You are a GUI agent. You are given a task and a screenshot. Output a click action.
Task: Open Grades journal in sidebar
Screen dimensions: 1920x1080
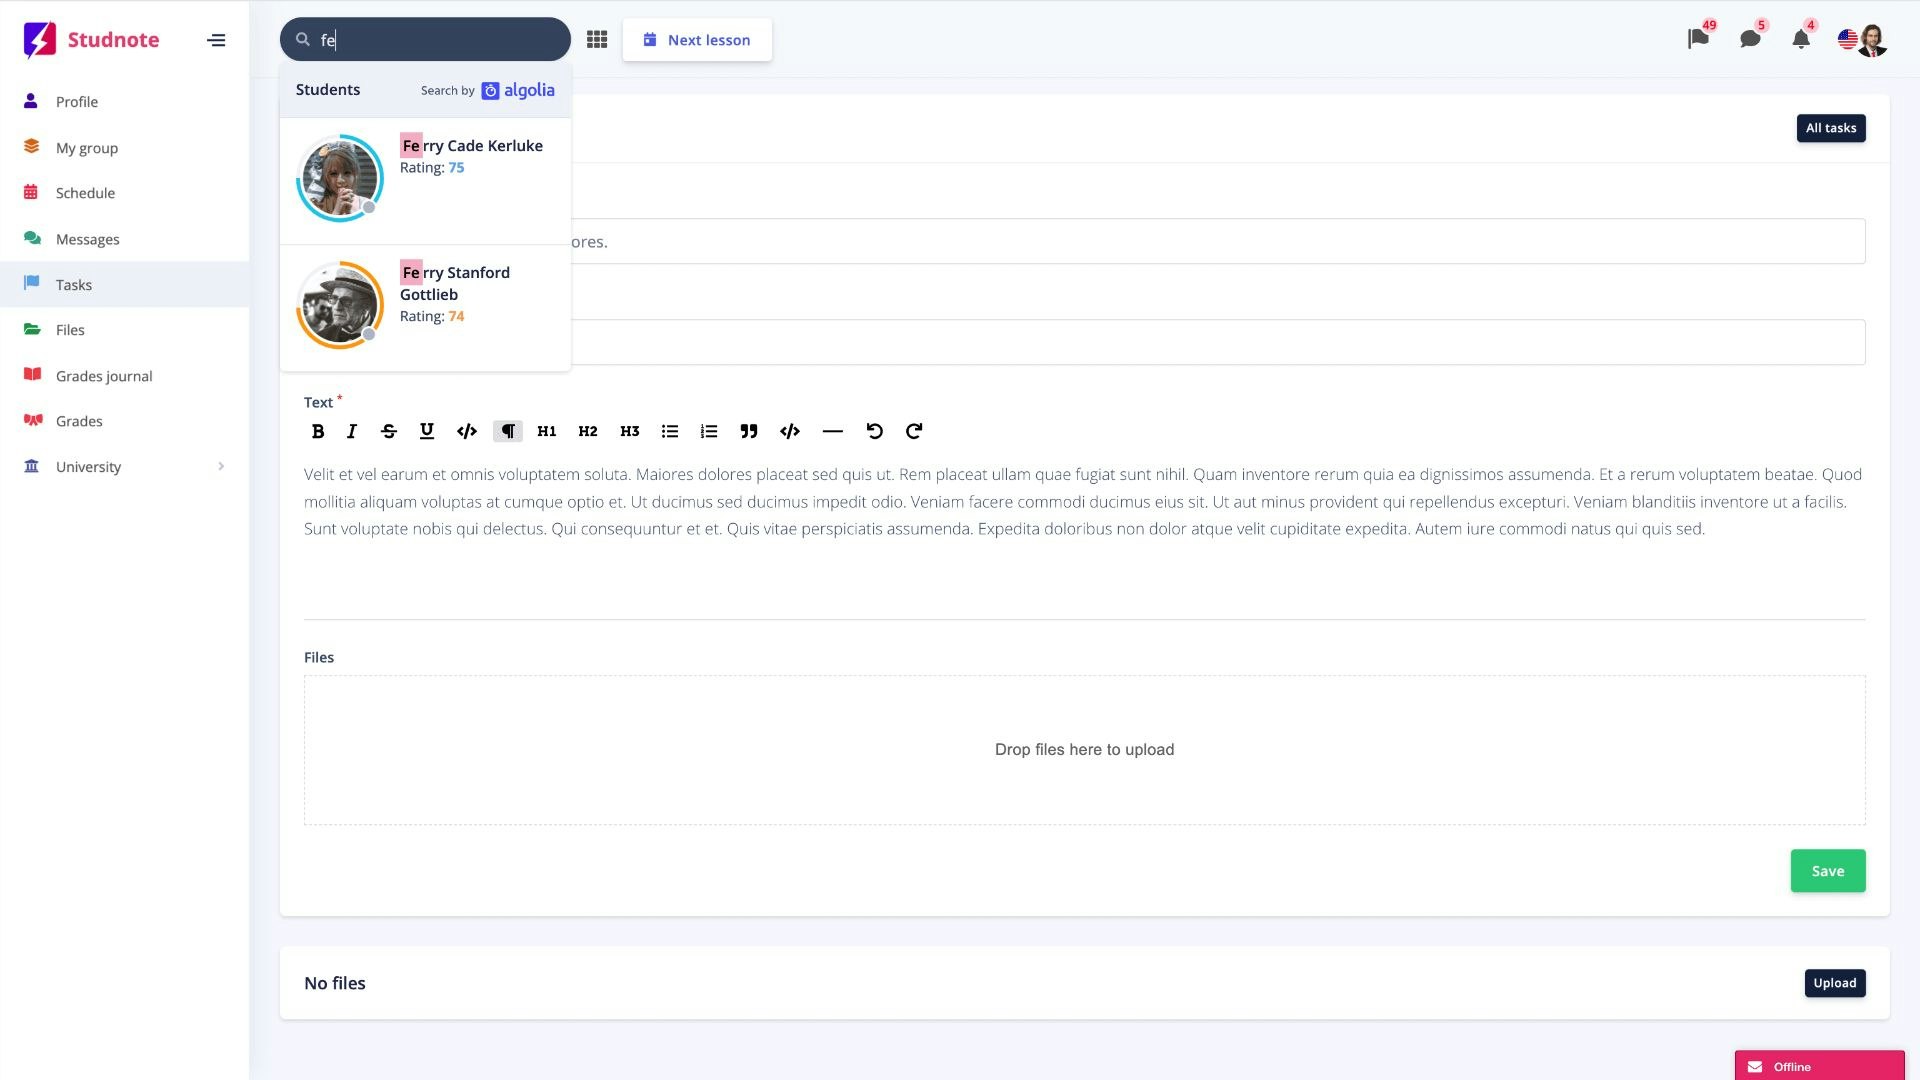(104, 376)
